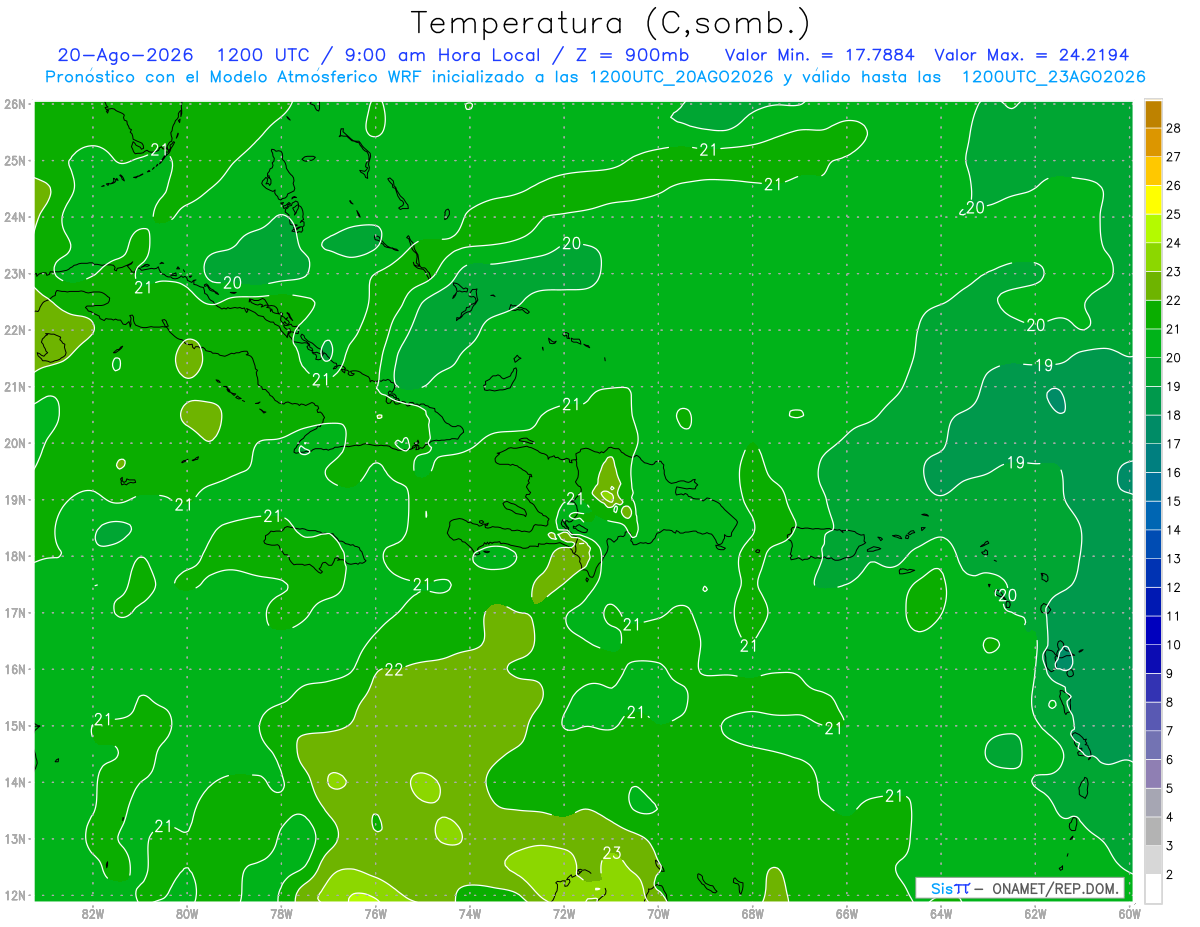
Task: Click the colorbar scale label '12'
Action: pos(1174,587)
